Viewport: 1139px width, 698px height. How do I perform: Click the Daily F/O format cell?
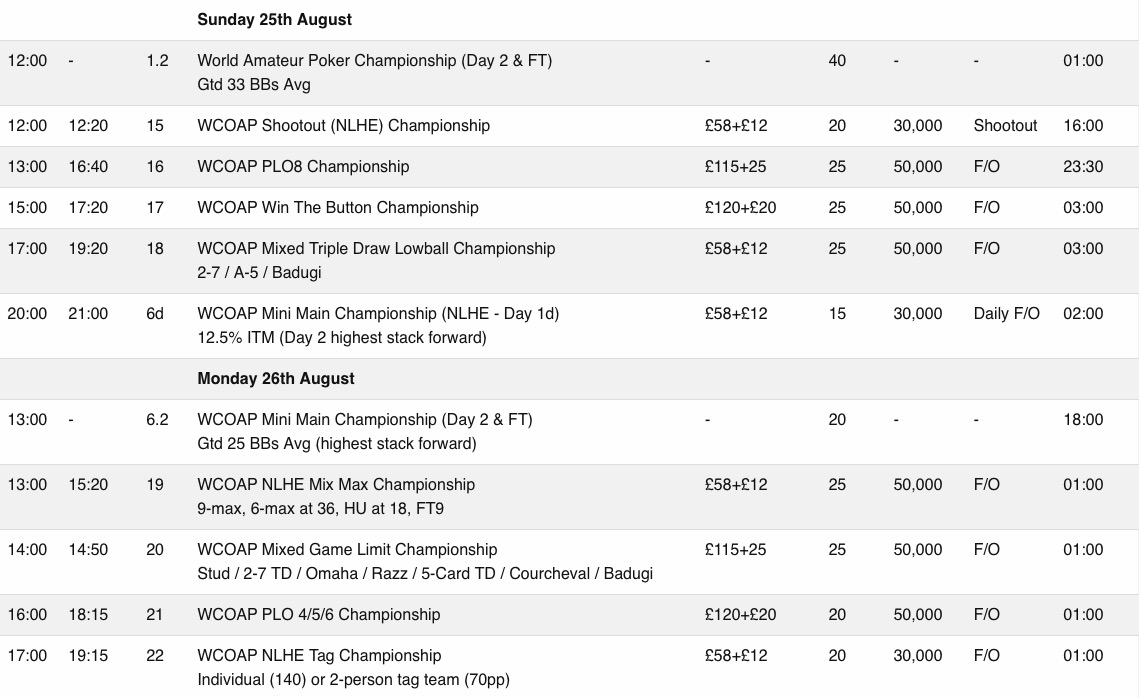[x=1007, y=314]
